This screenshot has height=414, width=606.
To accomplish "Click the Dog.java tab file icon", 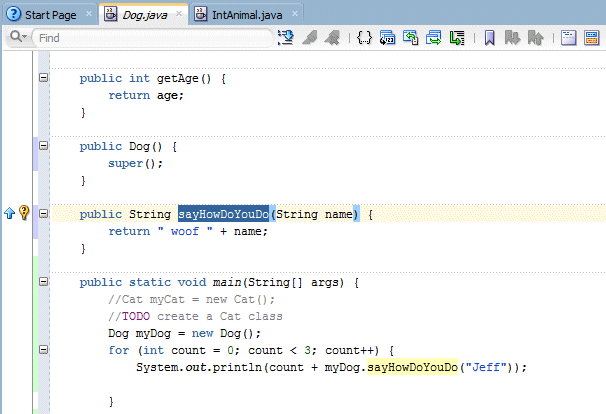I will [x=111, y=14].
